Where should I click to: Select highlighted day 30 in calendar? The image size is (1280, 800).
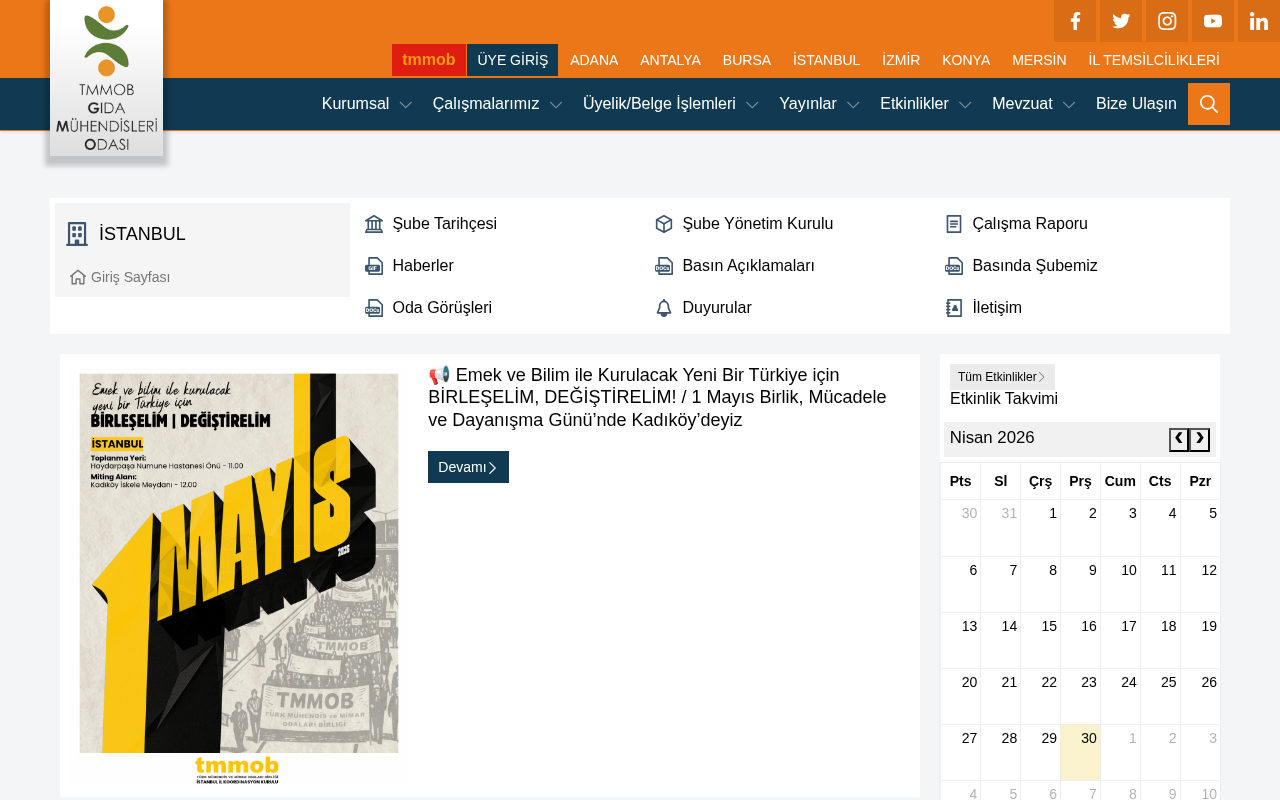click(x=1080, y=752)
